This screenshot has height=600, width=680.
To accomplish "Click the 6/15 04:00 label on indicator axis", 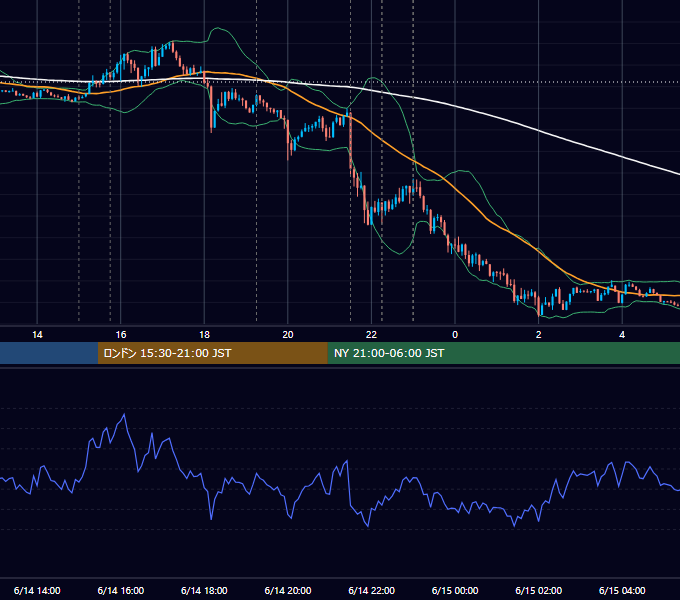I will point(622,590).
